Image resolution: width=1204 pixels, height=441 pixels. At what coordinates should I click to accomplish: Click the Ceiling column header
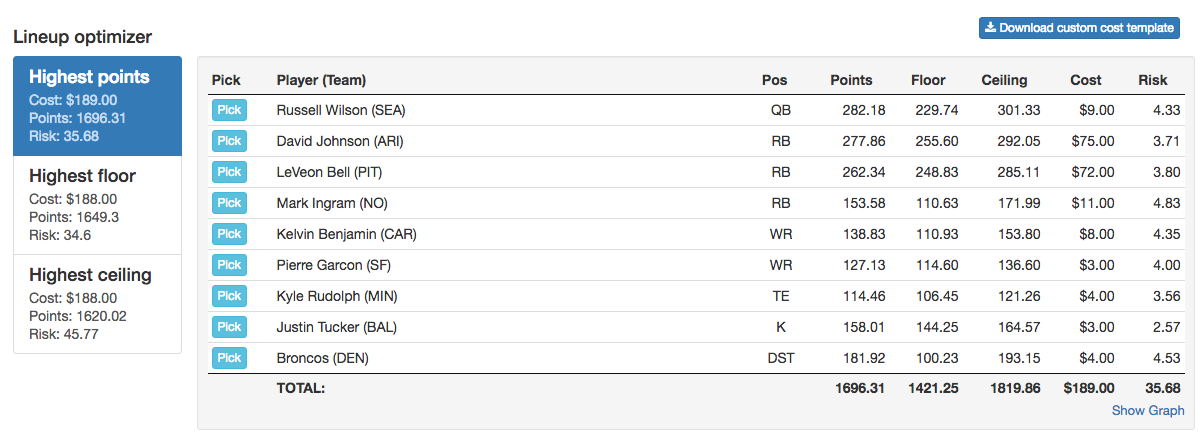point(1004,80)
